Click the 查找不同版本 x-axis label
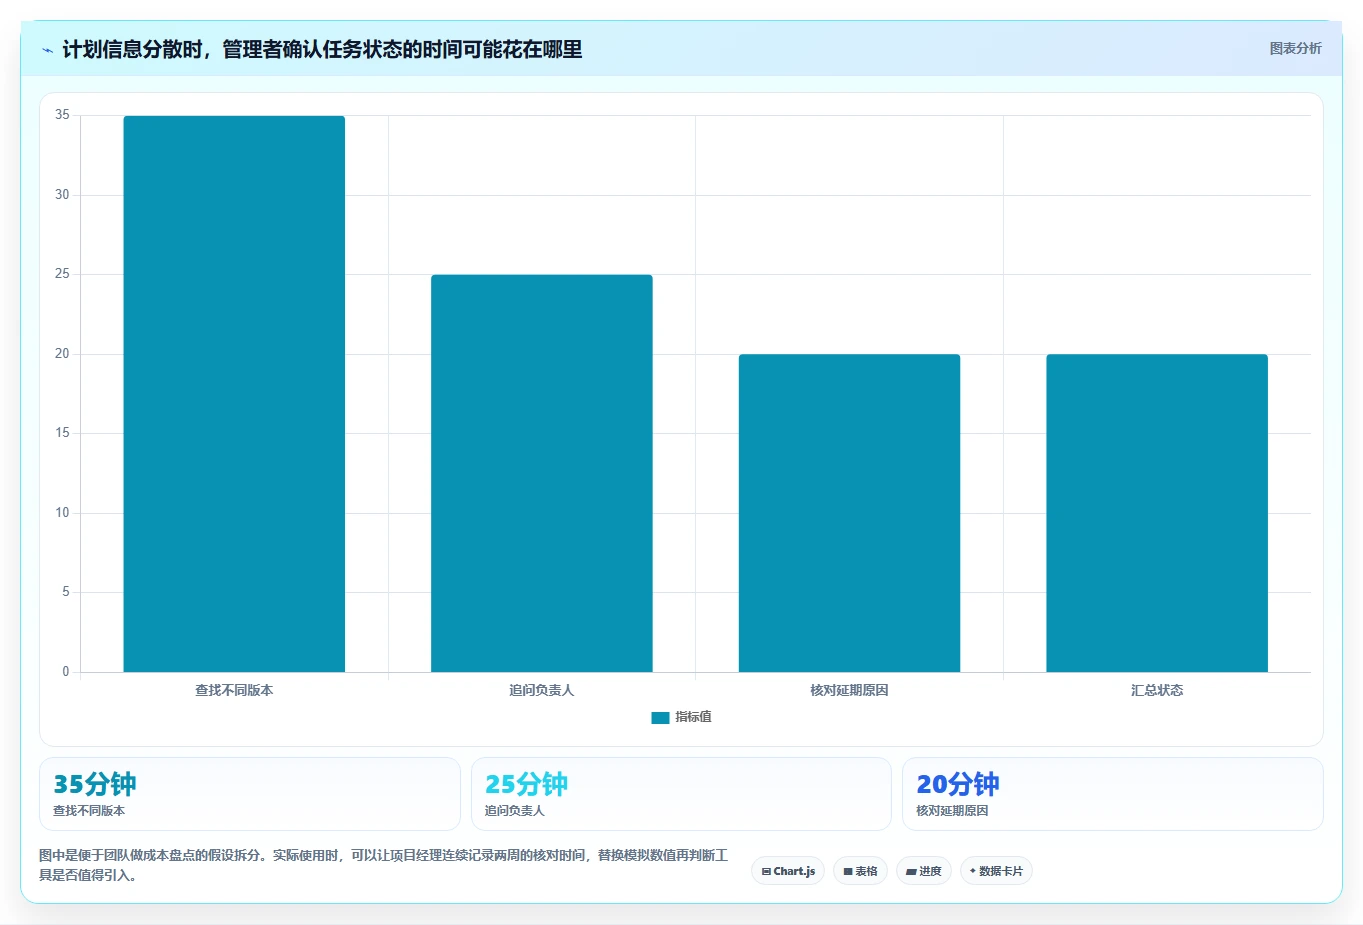Image resolution: width=1363 pixels, height=925 pixels. click(x=234, y=690)
